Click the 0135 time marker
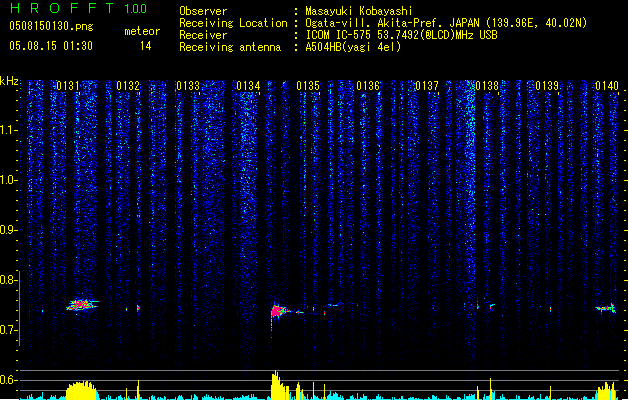 click(x=308, y=85)
